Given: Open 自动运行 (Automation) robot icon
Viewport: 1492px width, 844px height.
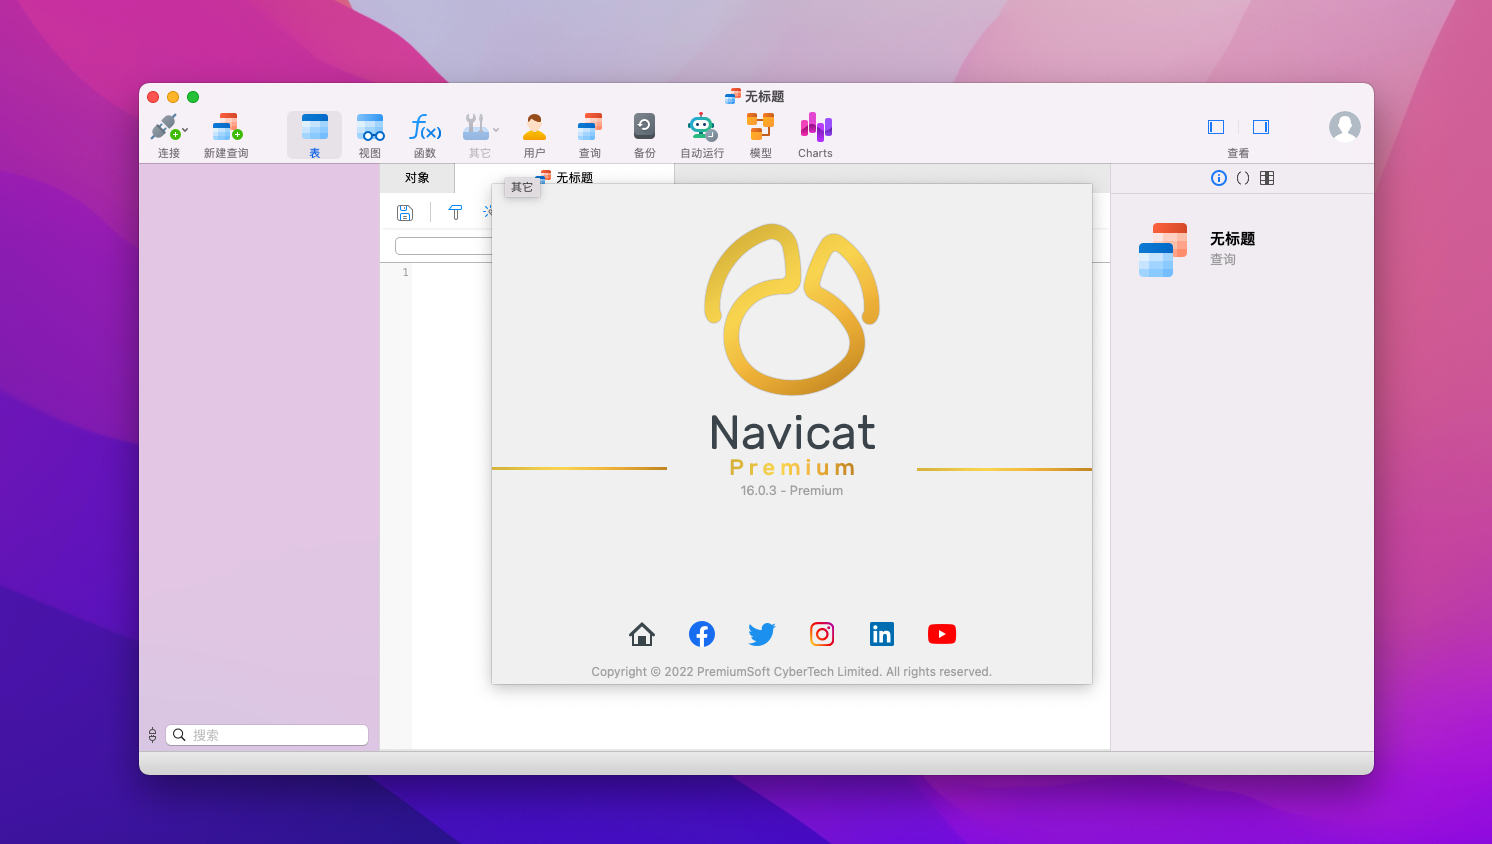Looking at the screenshot, I should pos(702,129).
